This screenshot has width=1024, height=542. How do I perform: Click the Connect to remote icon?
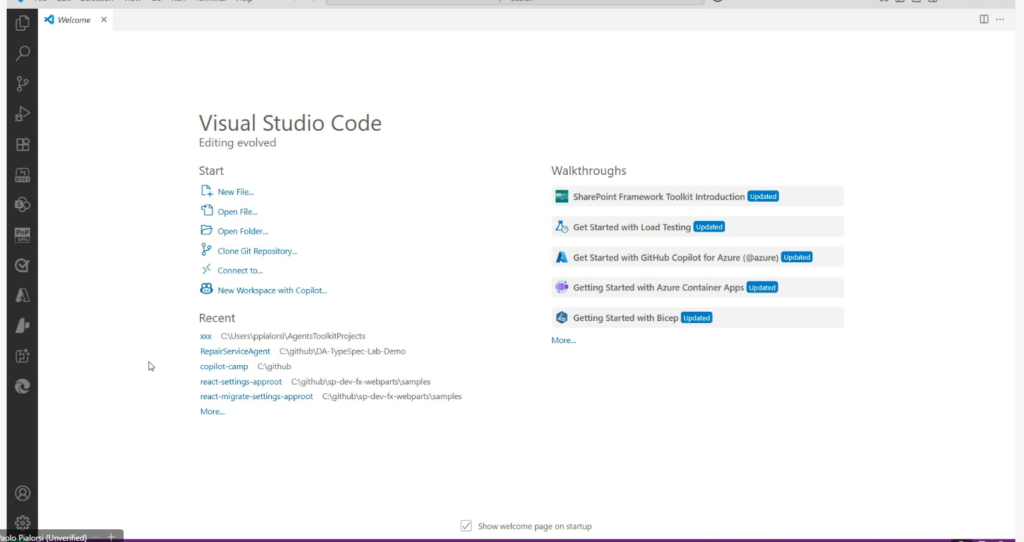206,269
